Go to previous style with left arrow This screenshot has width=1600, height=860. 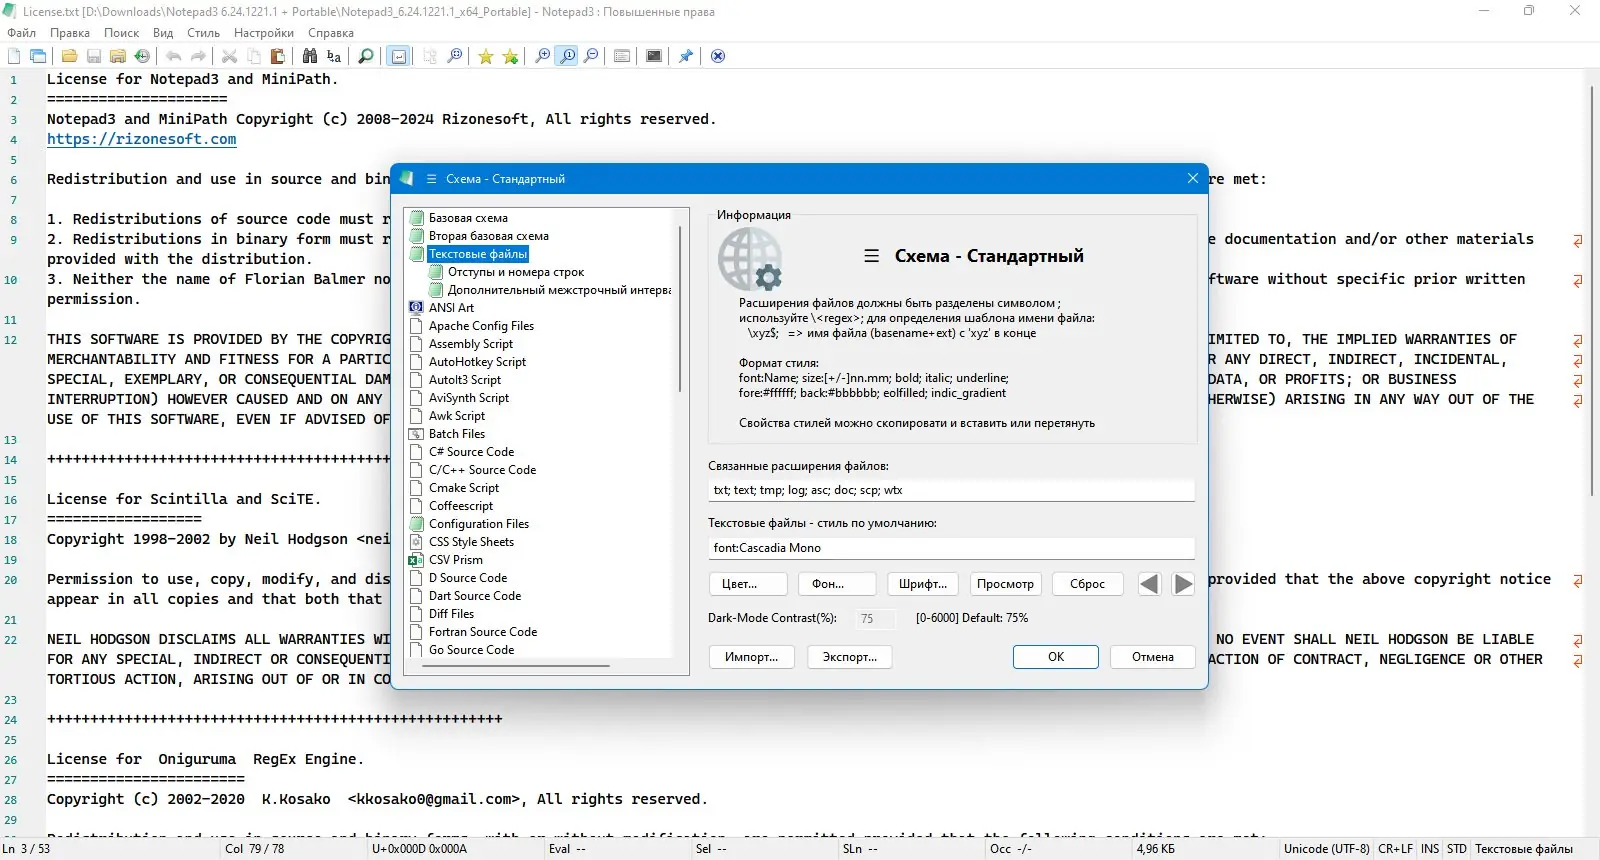coord(1150,584)
